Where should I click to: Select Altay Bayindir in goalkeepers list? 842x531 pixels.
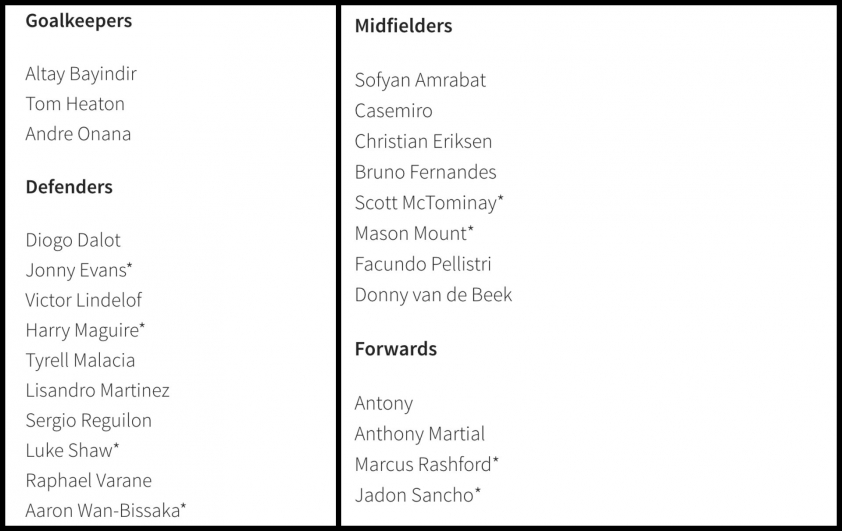click(x=81, y=74)
